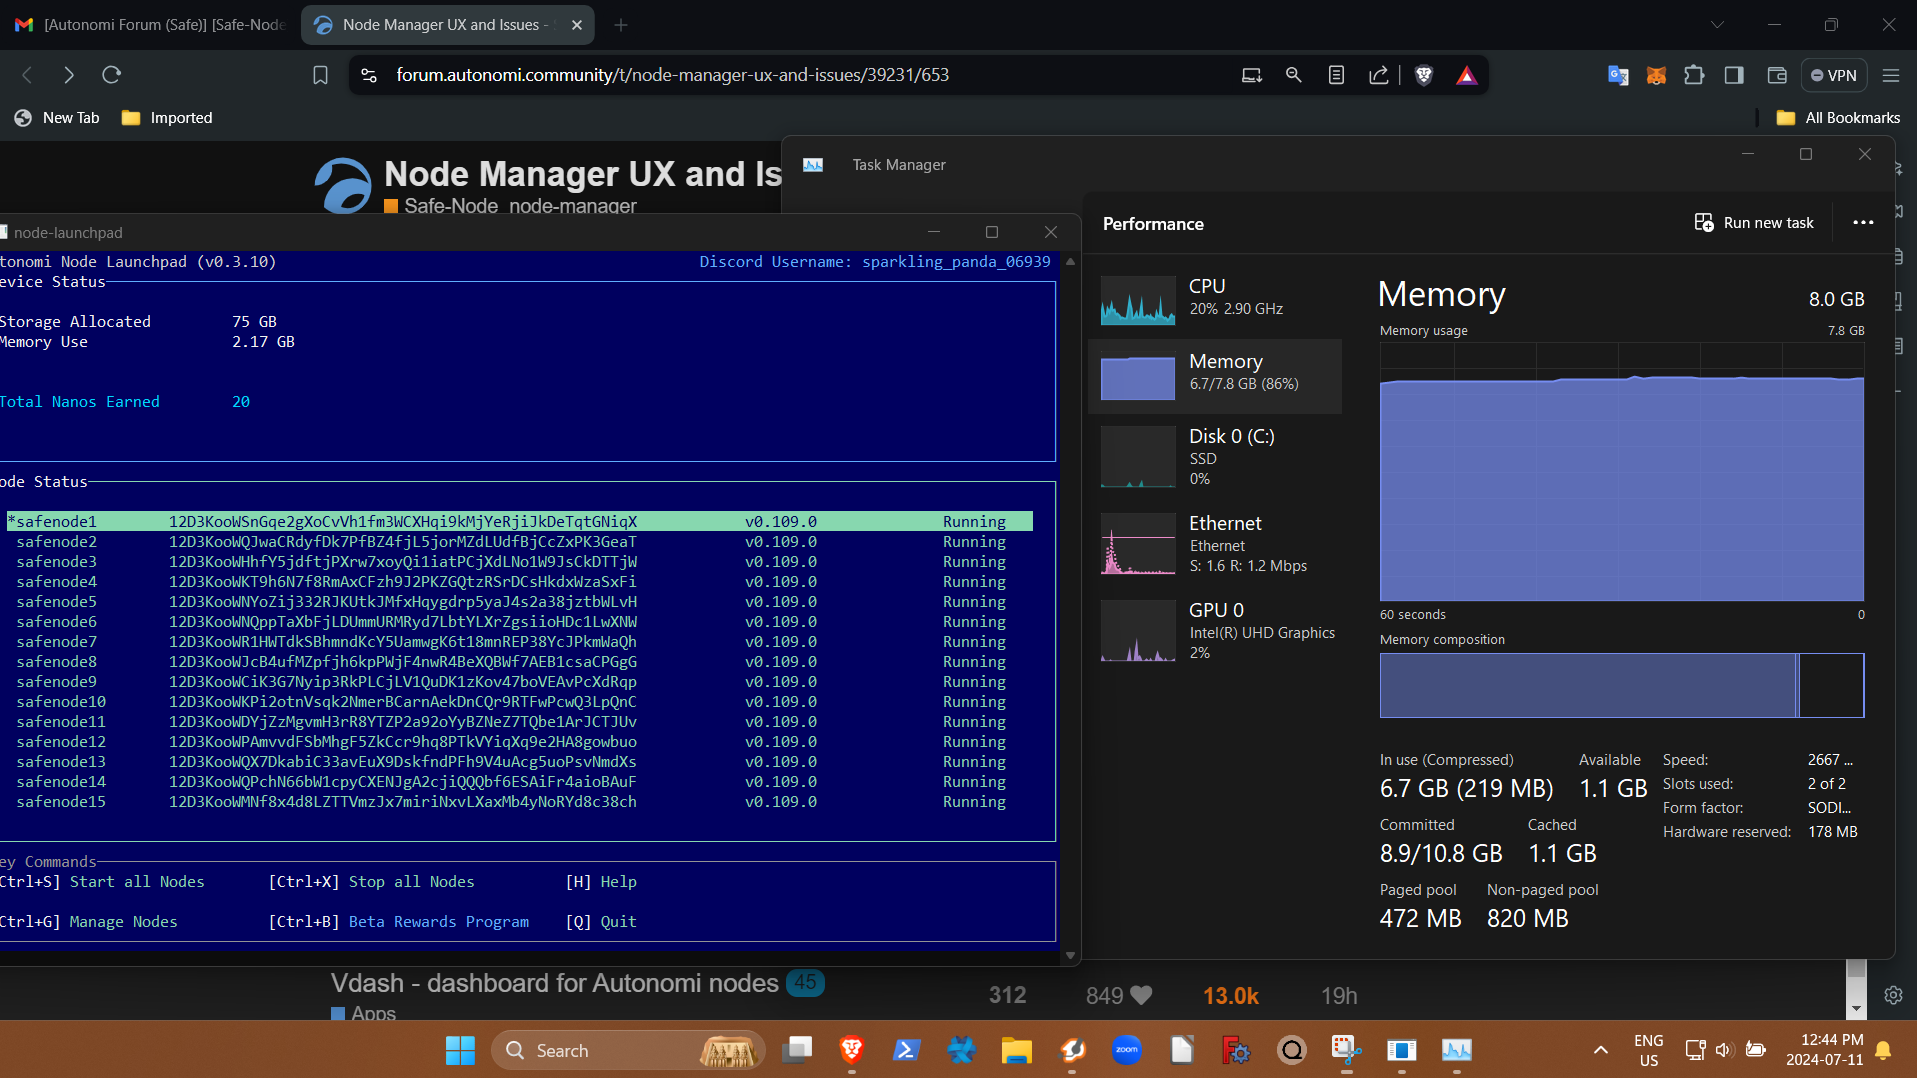The height and width of the screenshot is (1078, 1917).
Task: Close the Node Manager UX tab
Action: (577, 25)
